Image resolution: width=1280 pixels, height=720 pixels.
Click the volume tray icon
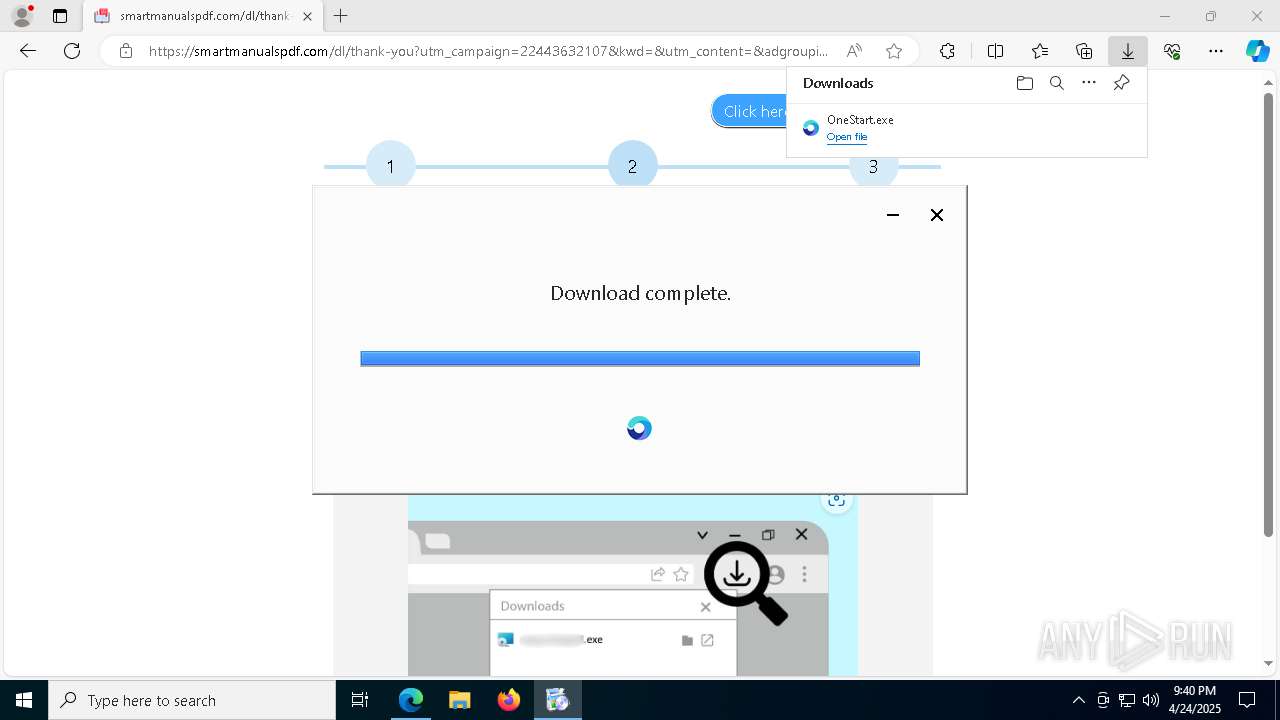pyautogui.click(x=1150, y=700)
